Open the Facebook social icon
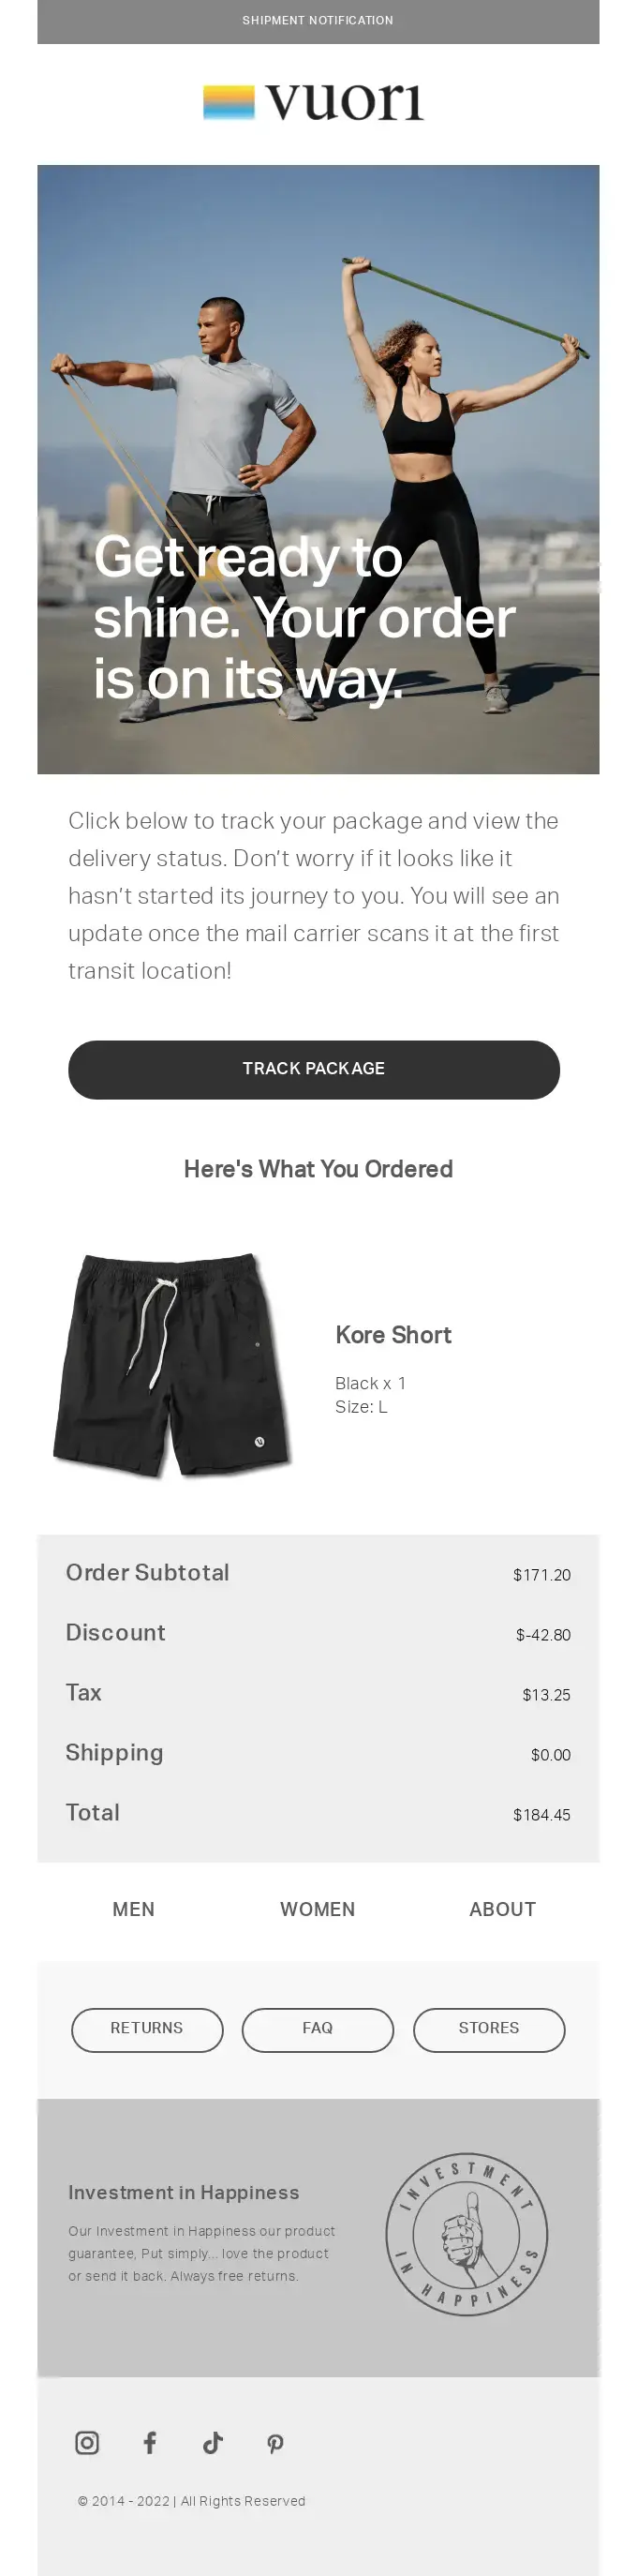This screenshot has width=637, height=2576. tap(150, 2442)
